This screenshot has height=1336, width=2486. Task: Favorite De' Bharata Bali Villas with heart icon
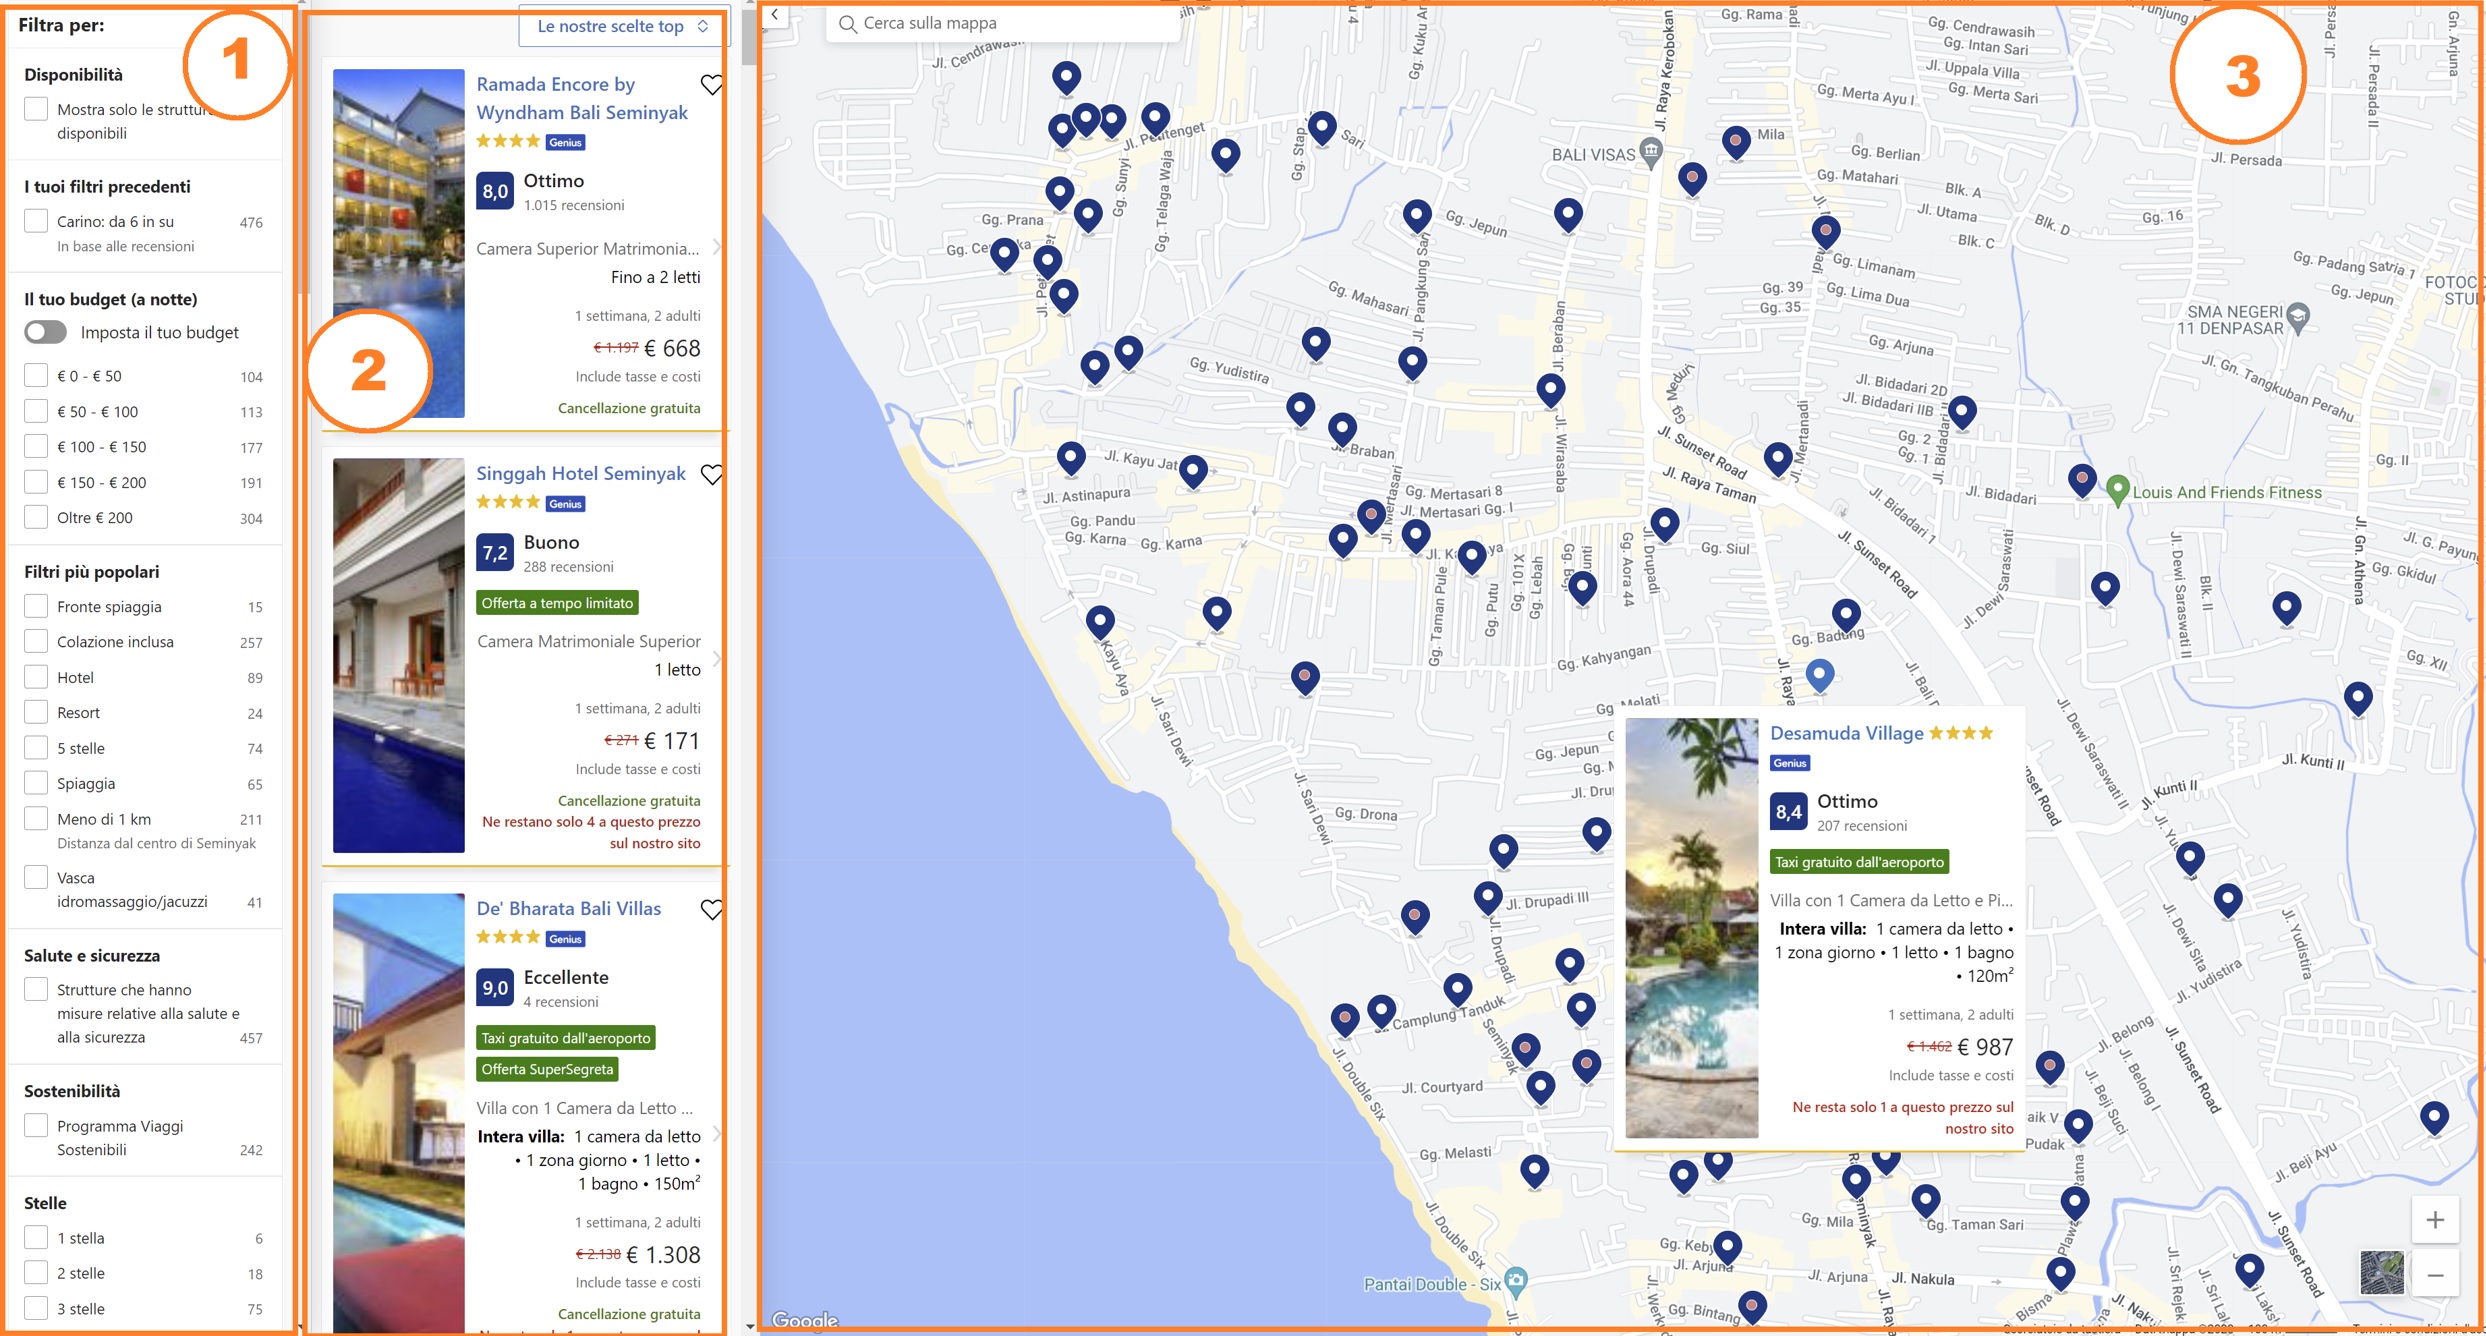coord(713,910)
